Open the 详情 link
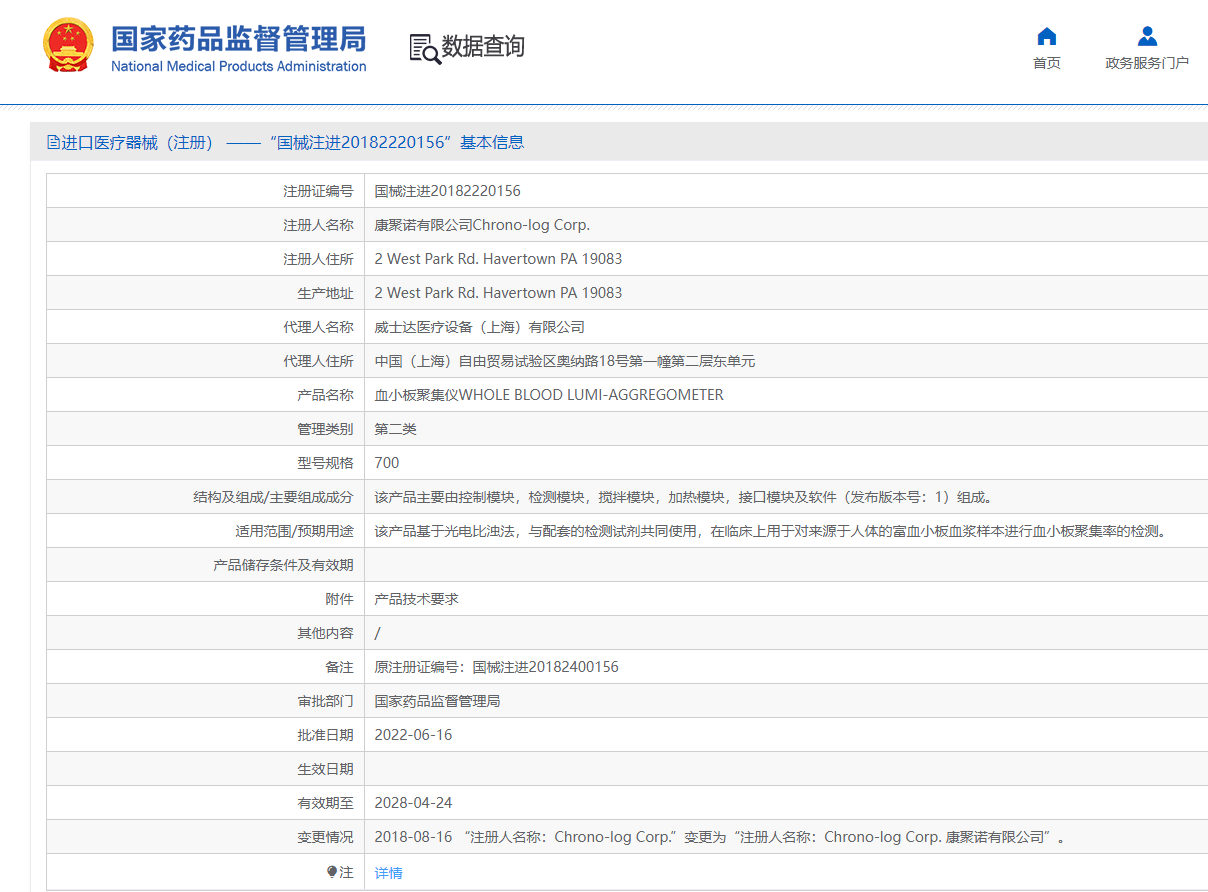The width and height of the screenshot is (1208, 892). (388, 873)
